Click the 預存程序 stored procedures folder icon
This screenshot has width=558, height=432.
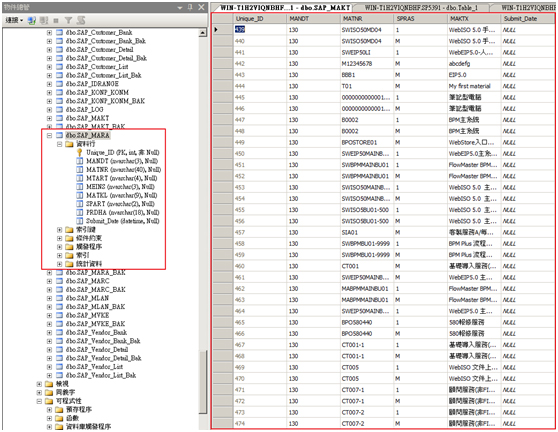59,410
